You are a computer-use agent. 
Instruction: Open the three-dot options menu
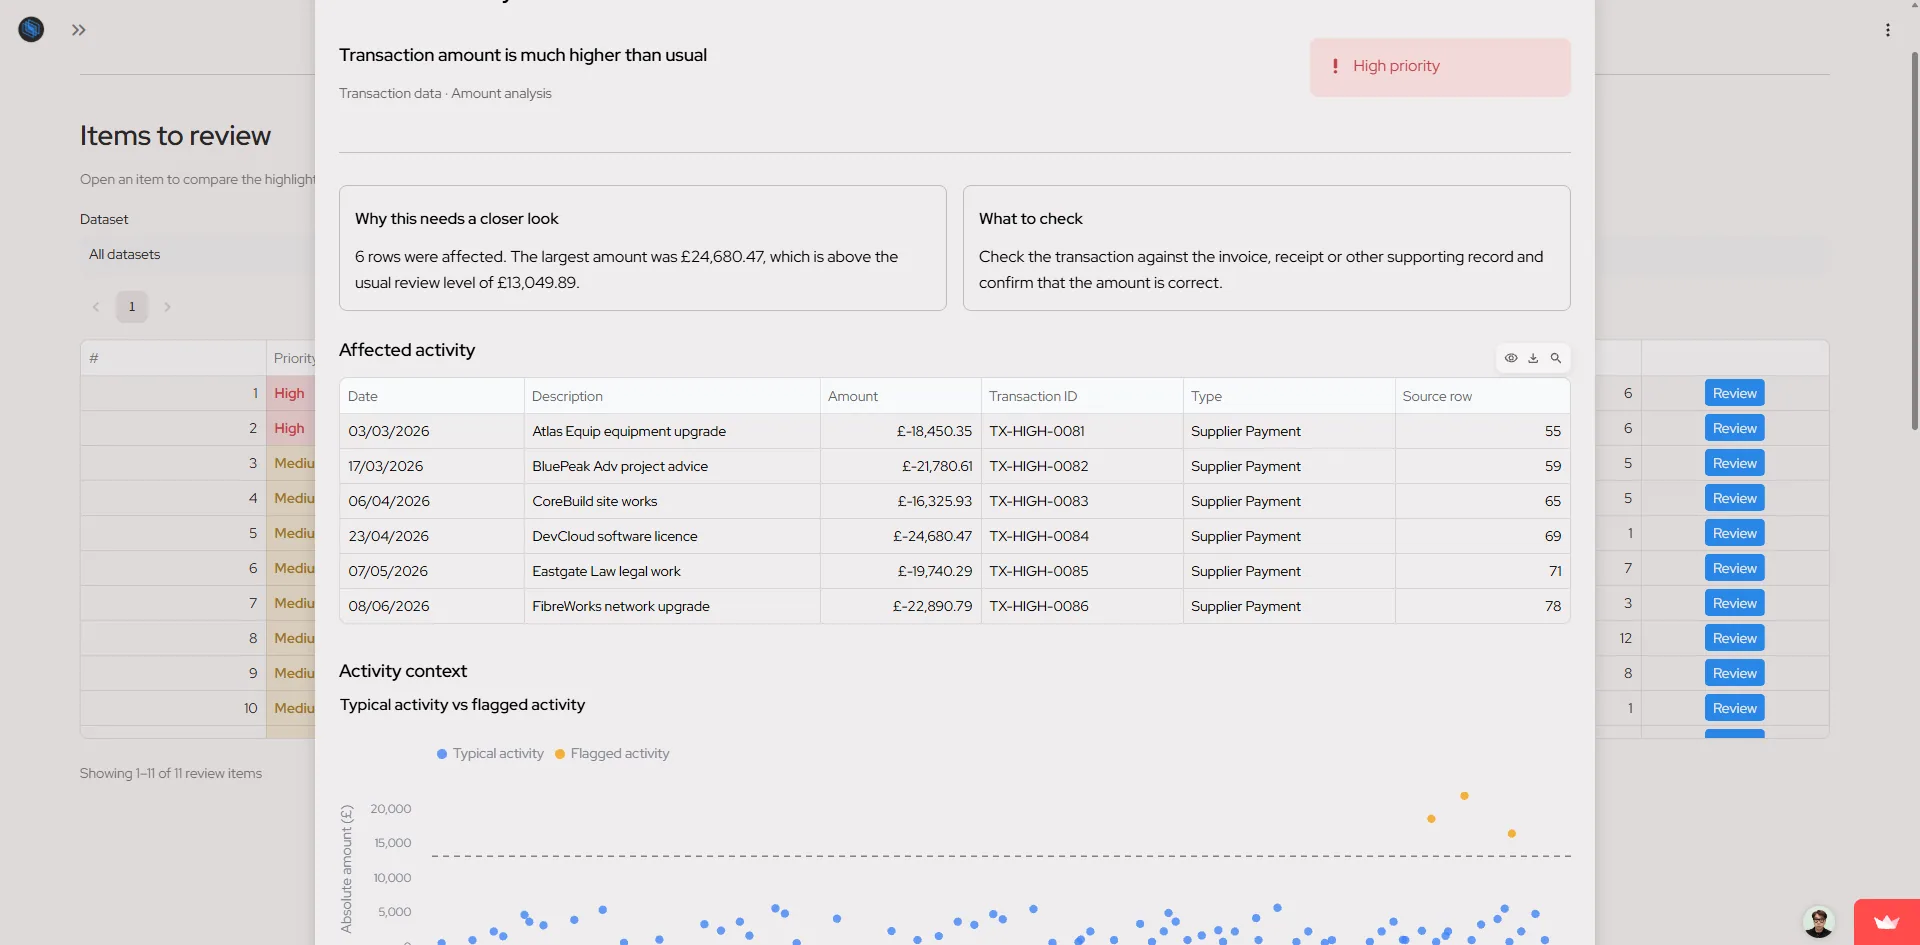pyautogui.click(x=1888, y=30)
